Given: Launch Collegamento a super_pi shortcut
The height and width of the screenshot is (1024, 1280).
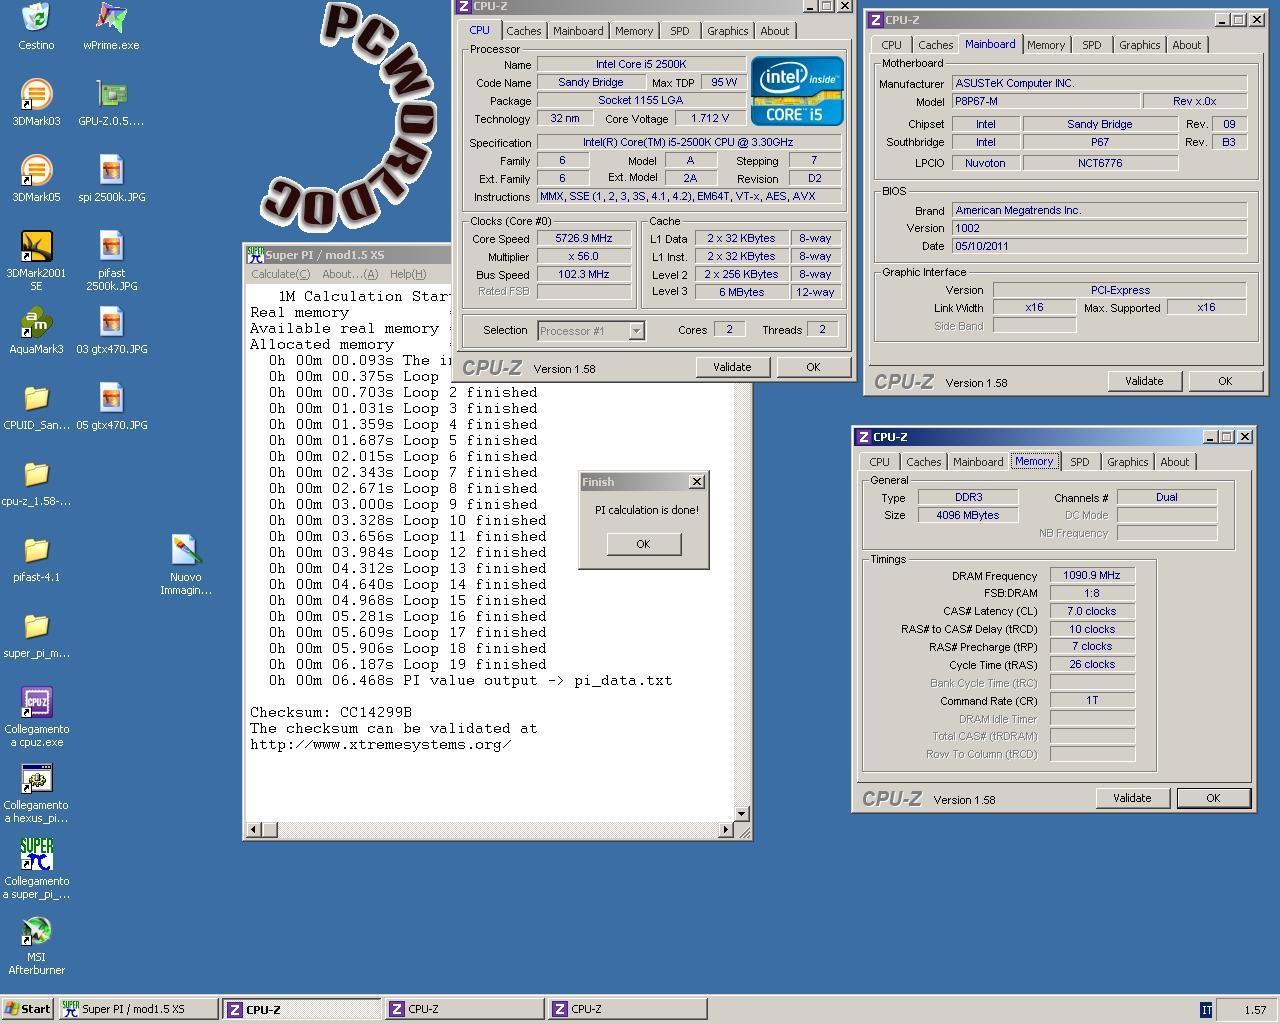Looking at the screenshot, I should [x=36, y=869].
